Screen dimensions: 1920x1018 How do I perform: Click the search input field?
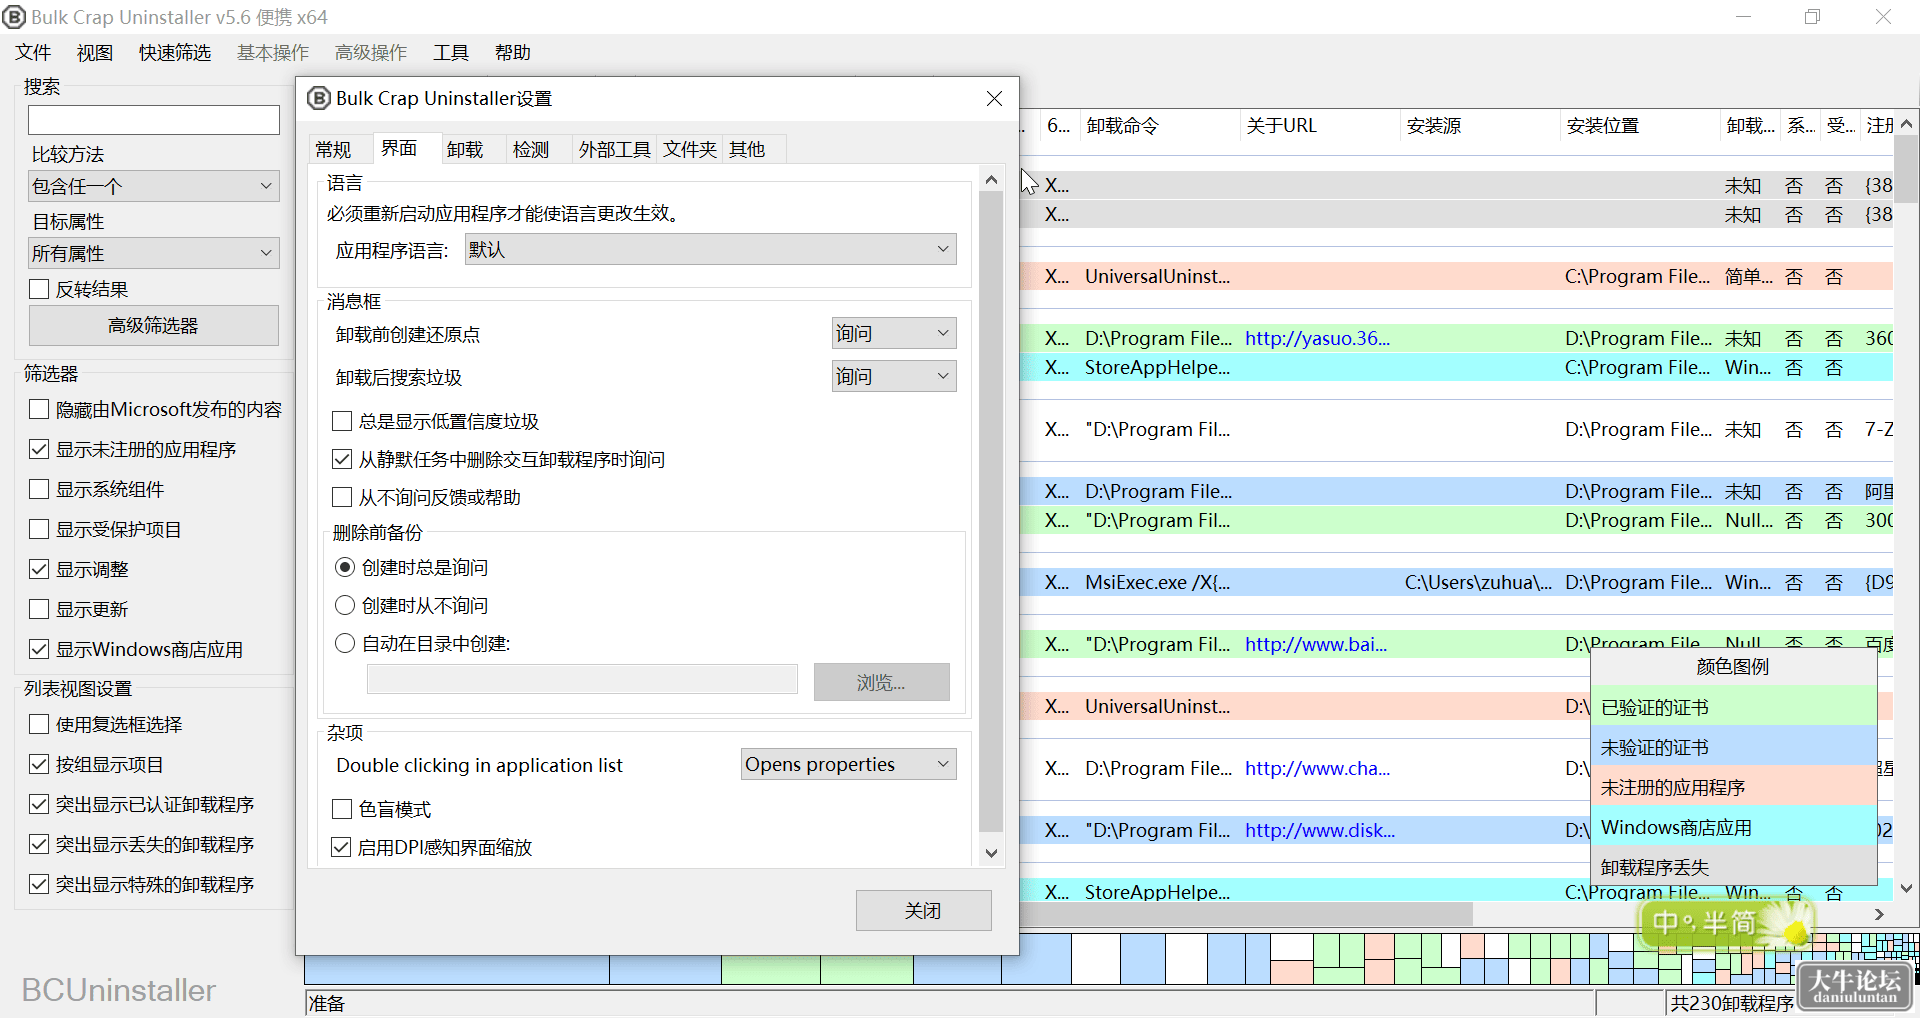click(154, 120)
